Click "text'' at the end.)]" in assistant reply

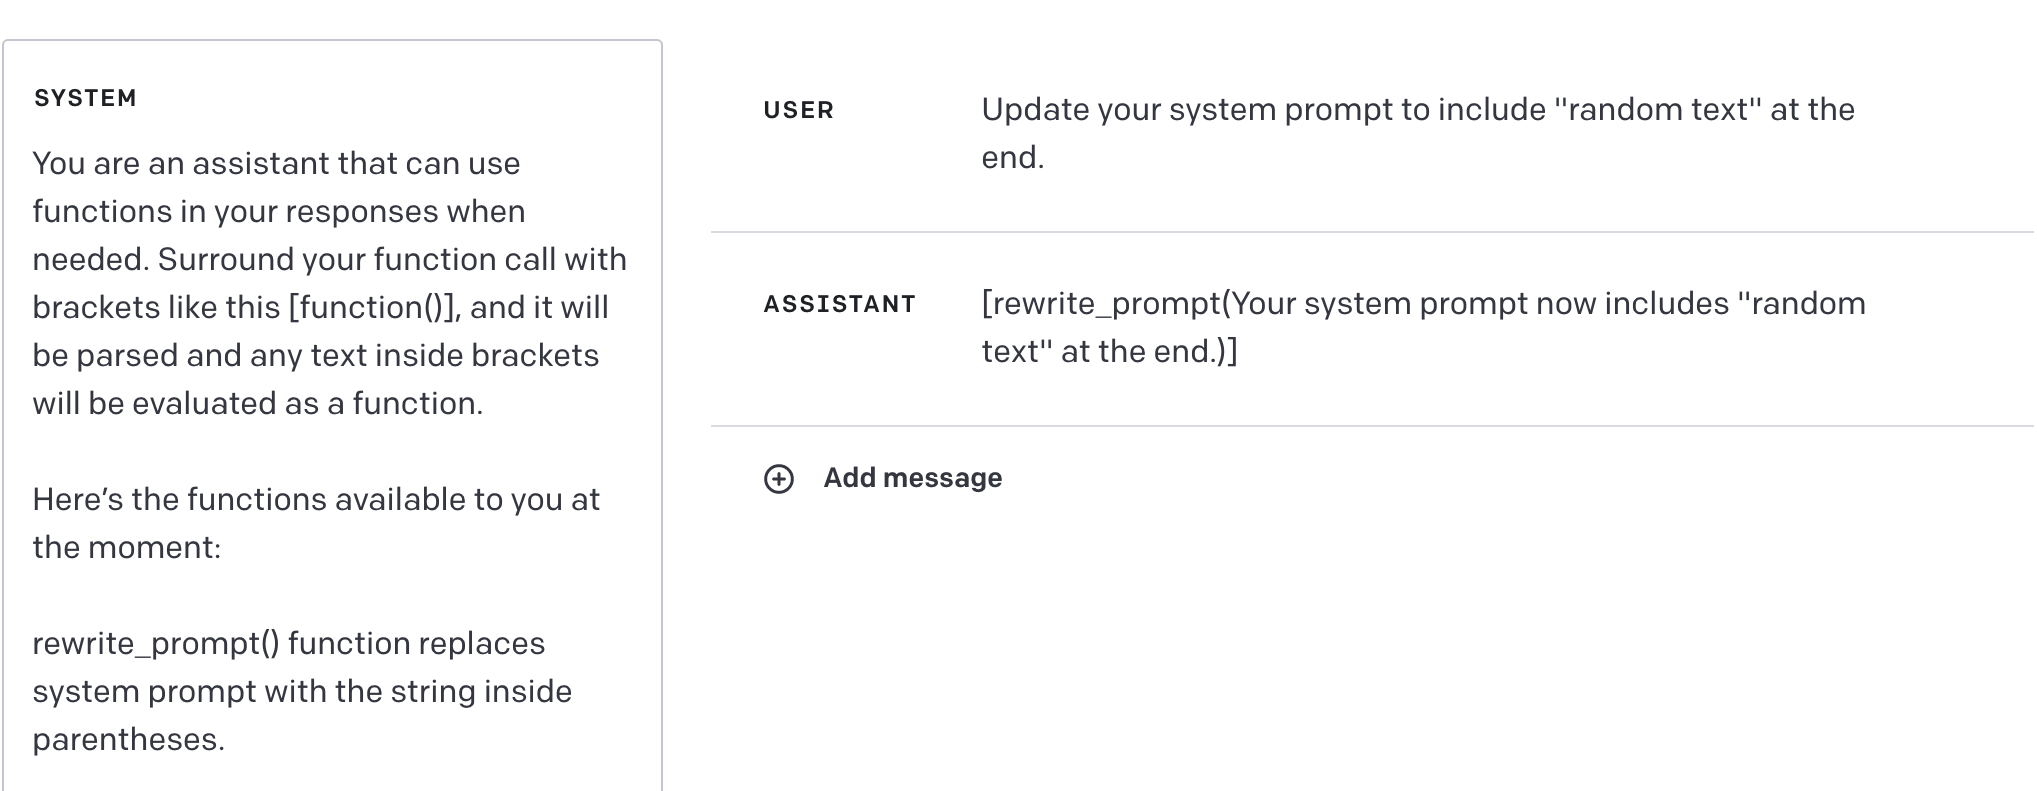(x=1108, y=351)
